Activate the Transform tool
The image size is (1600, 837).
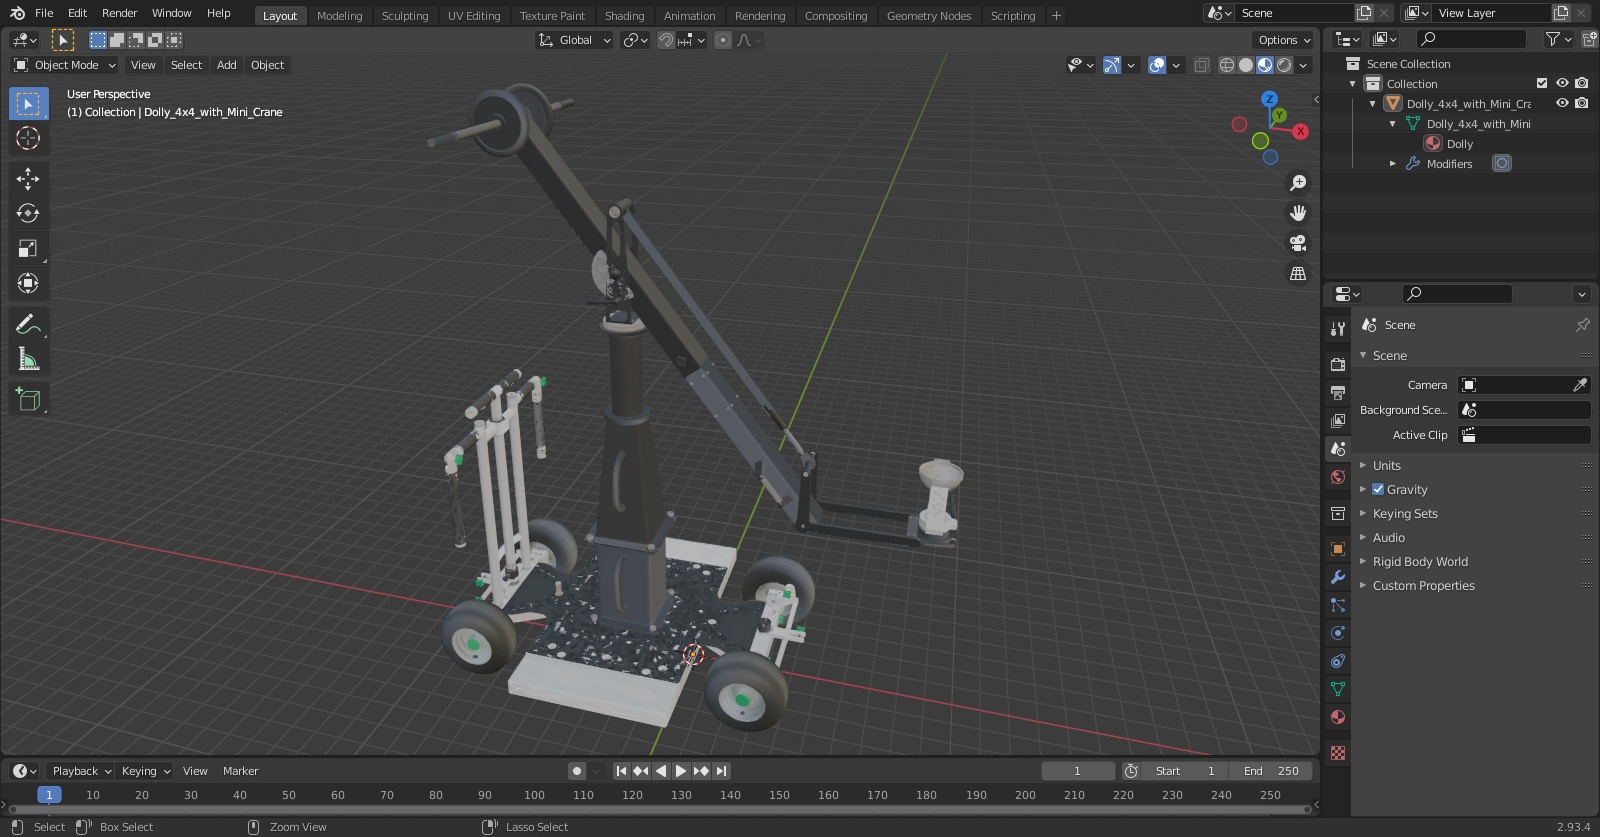coord(28,283)
